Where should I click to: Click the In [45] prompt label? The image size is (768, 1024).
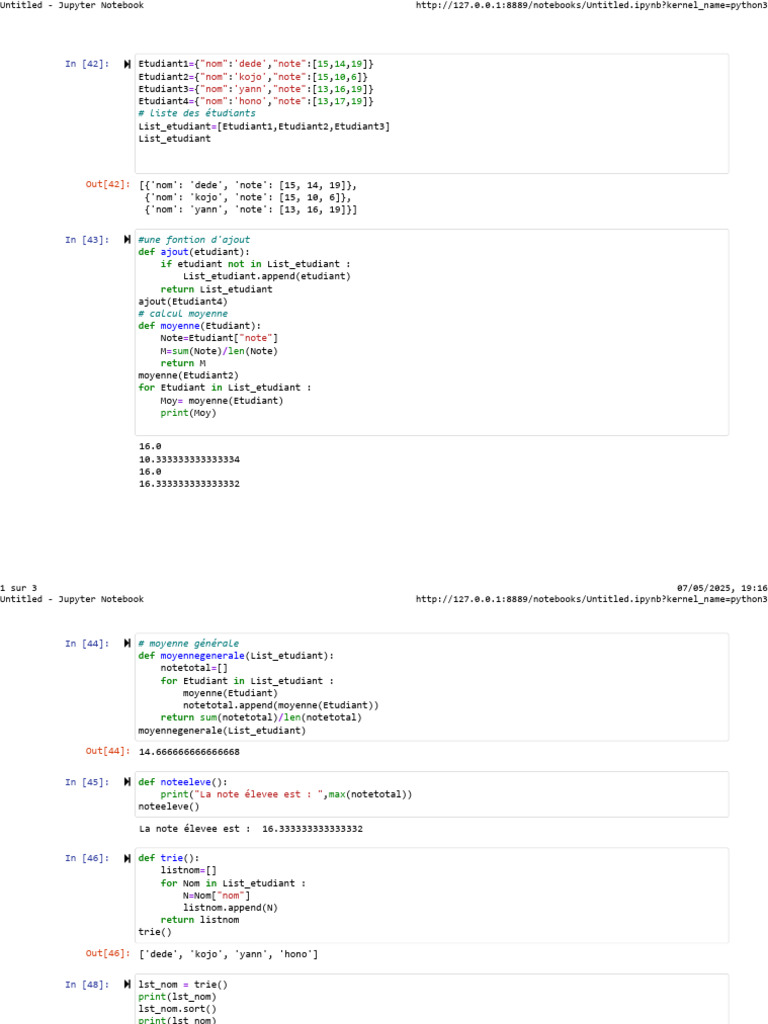(87, 782)
